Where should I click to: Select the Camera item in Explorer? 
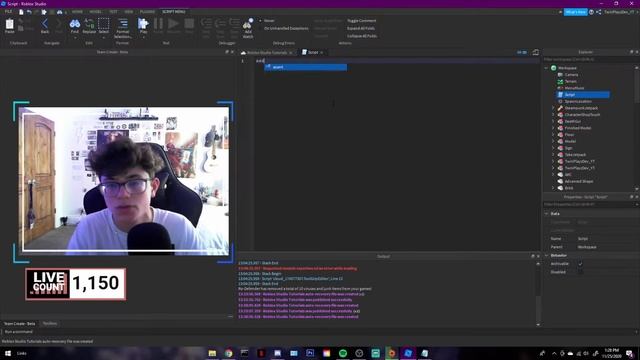571,75
